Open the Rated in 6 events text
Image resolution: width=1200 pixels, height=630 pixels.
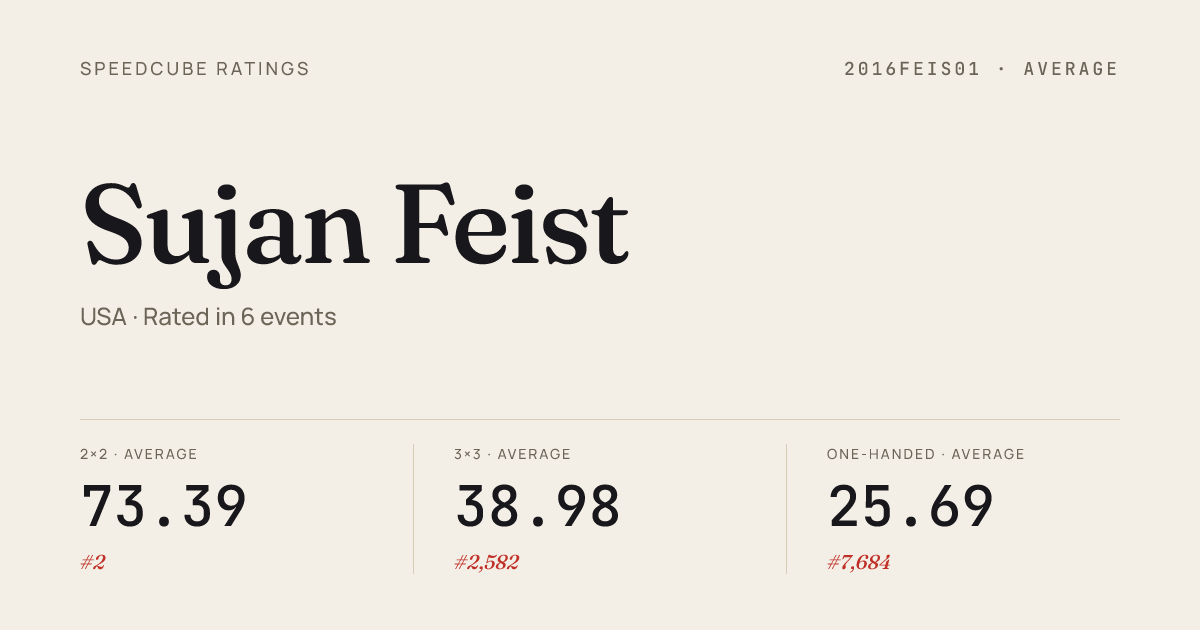[x=240, y=317]
